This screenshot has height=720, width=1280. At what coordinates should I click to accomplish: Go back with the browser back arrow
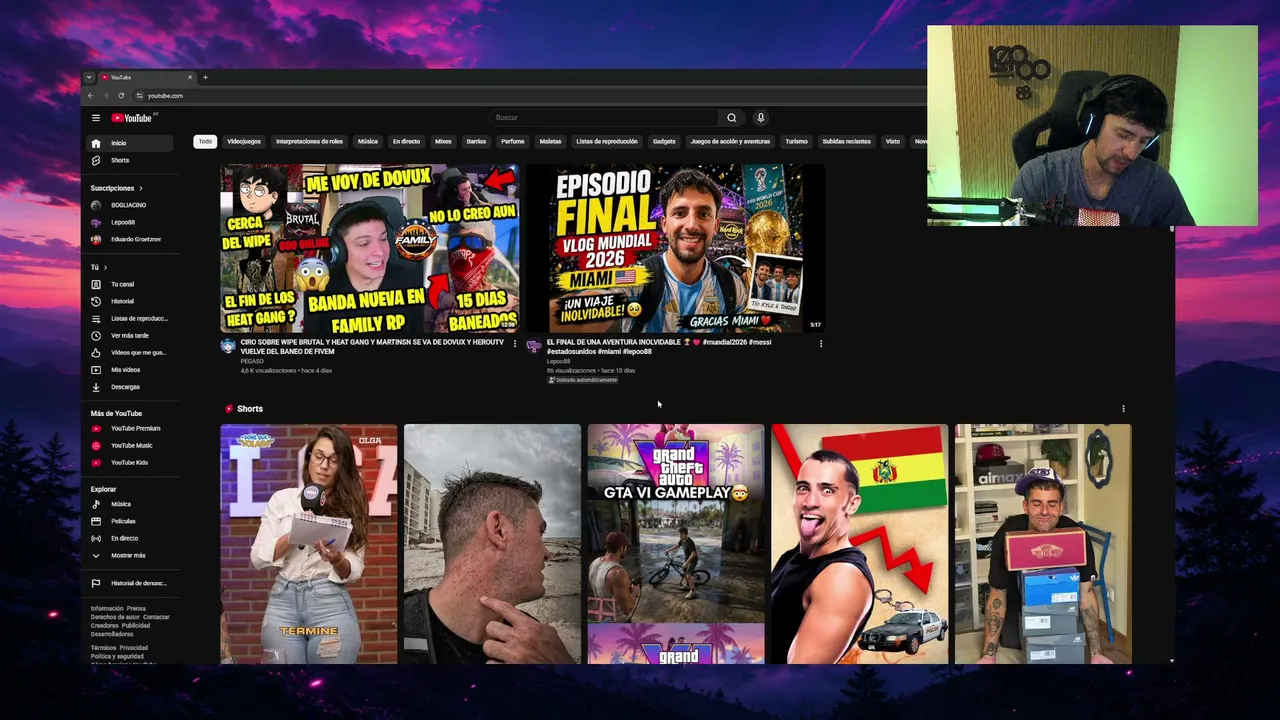90,96
